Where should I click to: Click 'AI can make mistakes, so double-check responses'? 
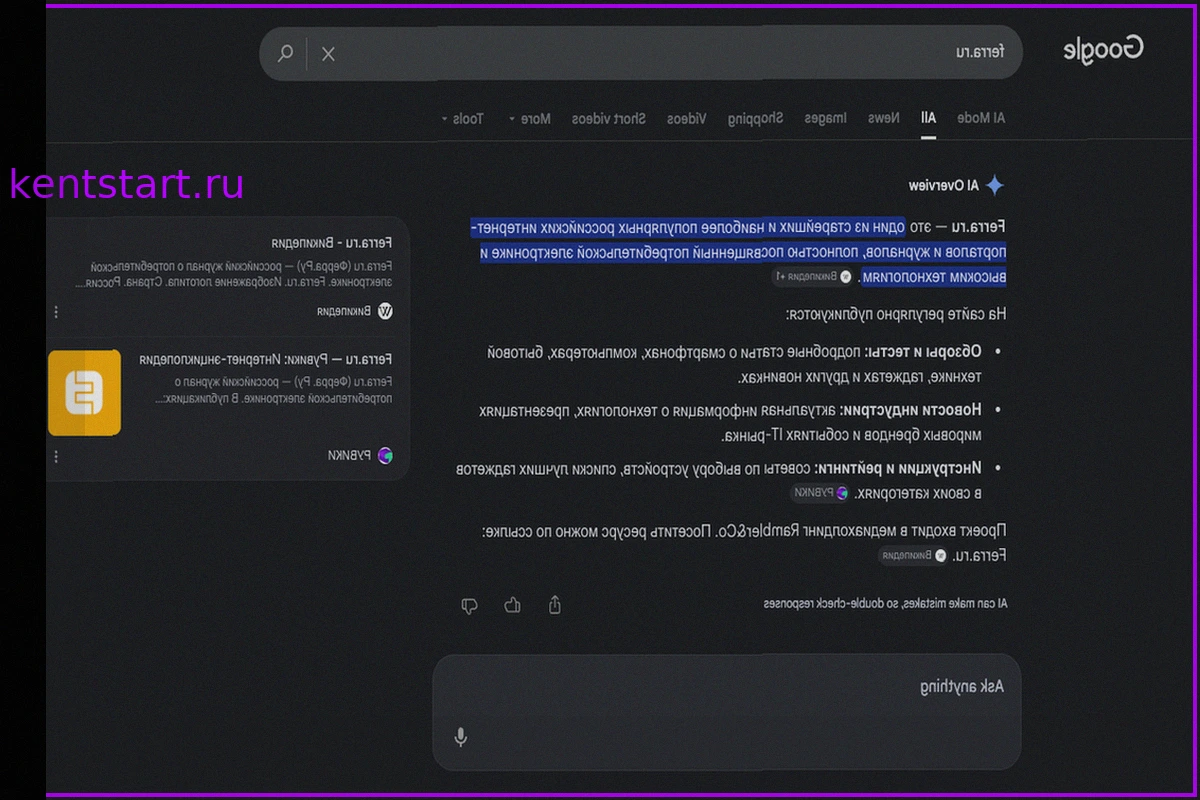(x=886, y=604)
